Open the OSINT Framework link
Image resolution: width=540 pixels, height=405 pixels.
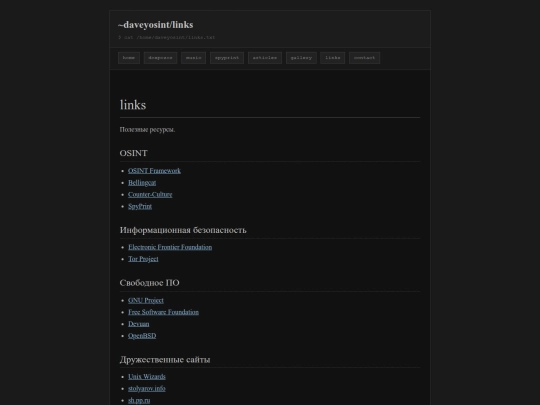point(154,171)
